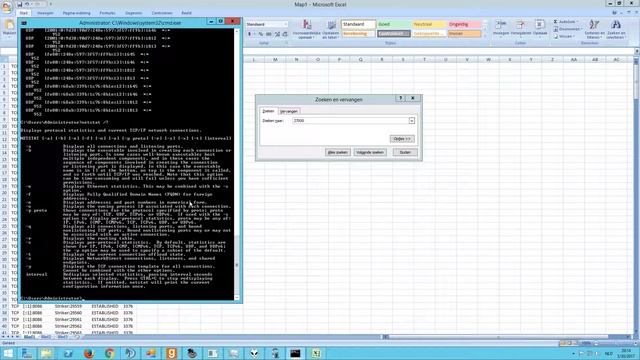Apply the Goed cell style
The height and width of the screenshot is (360, 640).
coord(393,24)
